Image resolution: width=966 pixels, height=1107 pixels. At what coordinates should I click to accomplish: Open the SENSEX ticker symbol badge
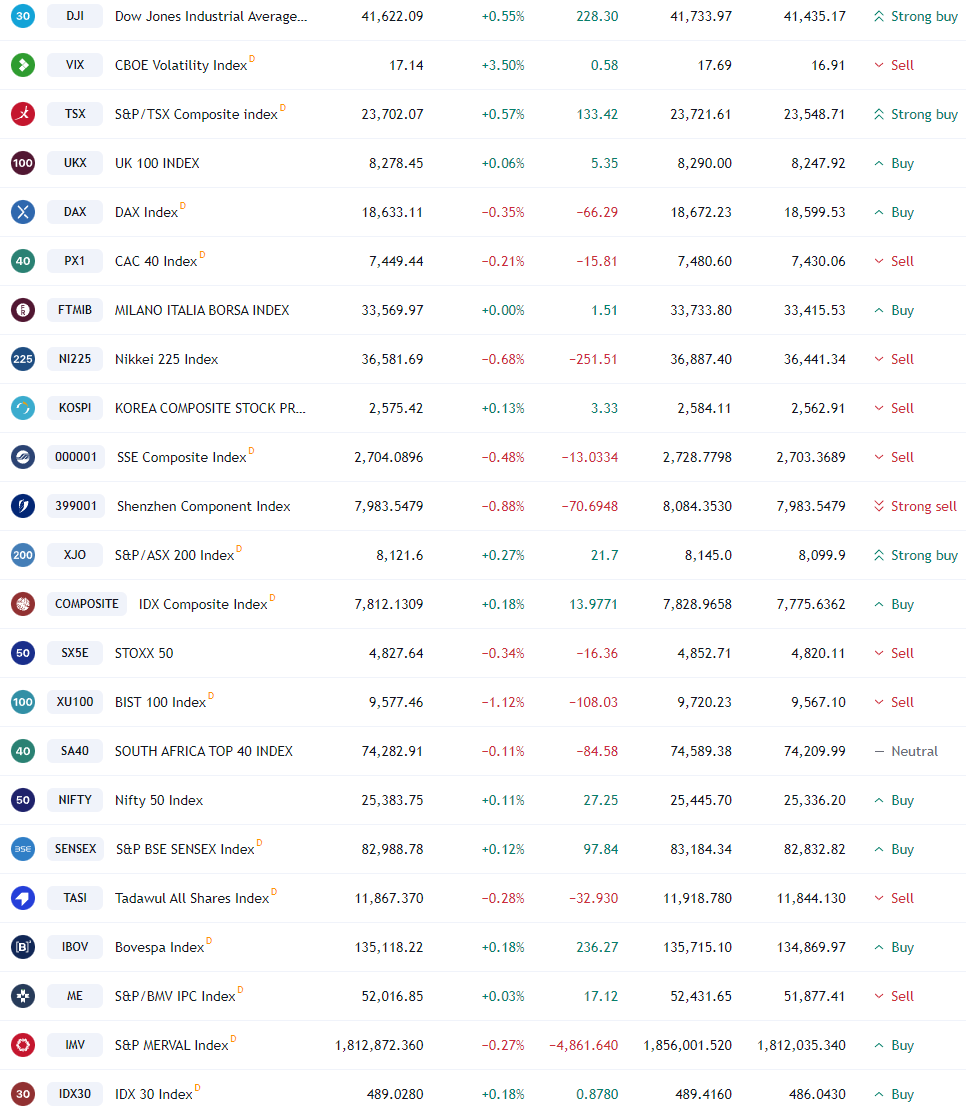(76, 849)
